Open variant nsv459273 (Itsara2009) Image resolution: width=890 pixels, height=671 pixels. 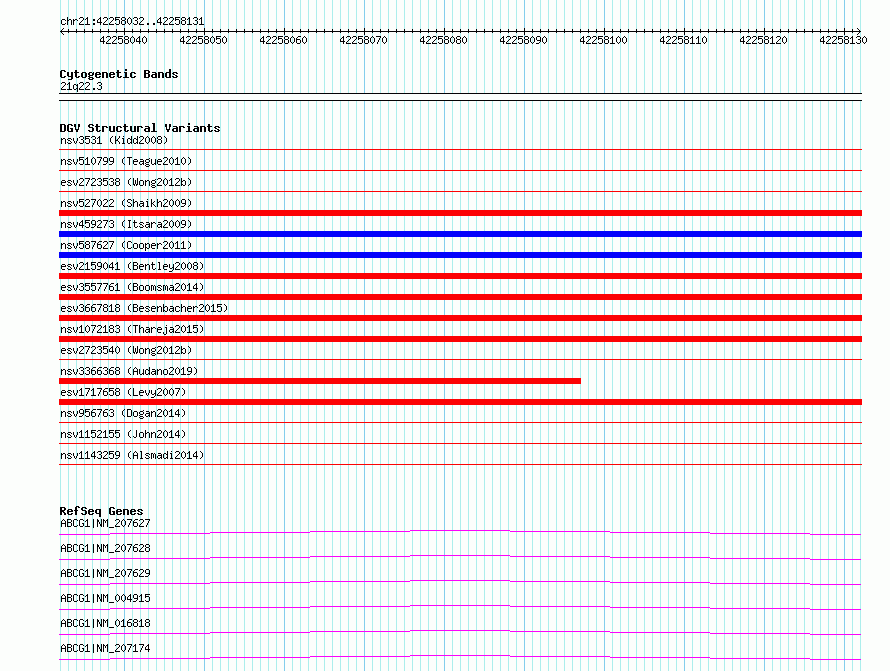126,224
